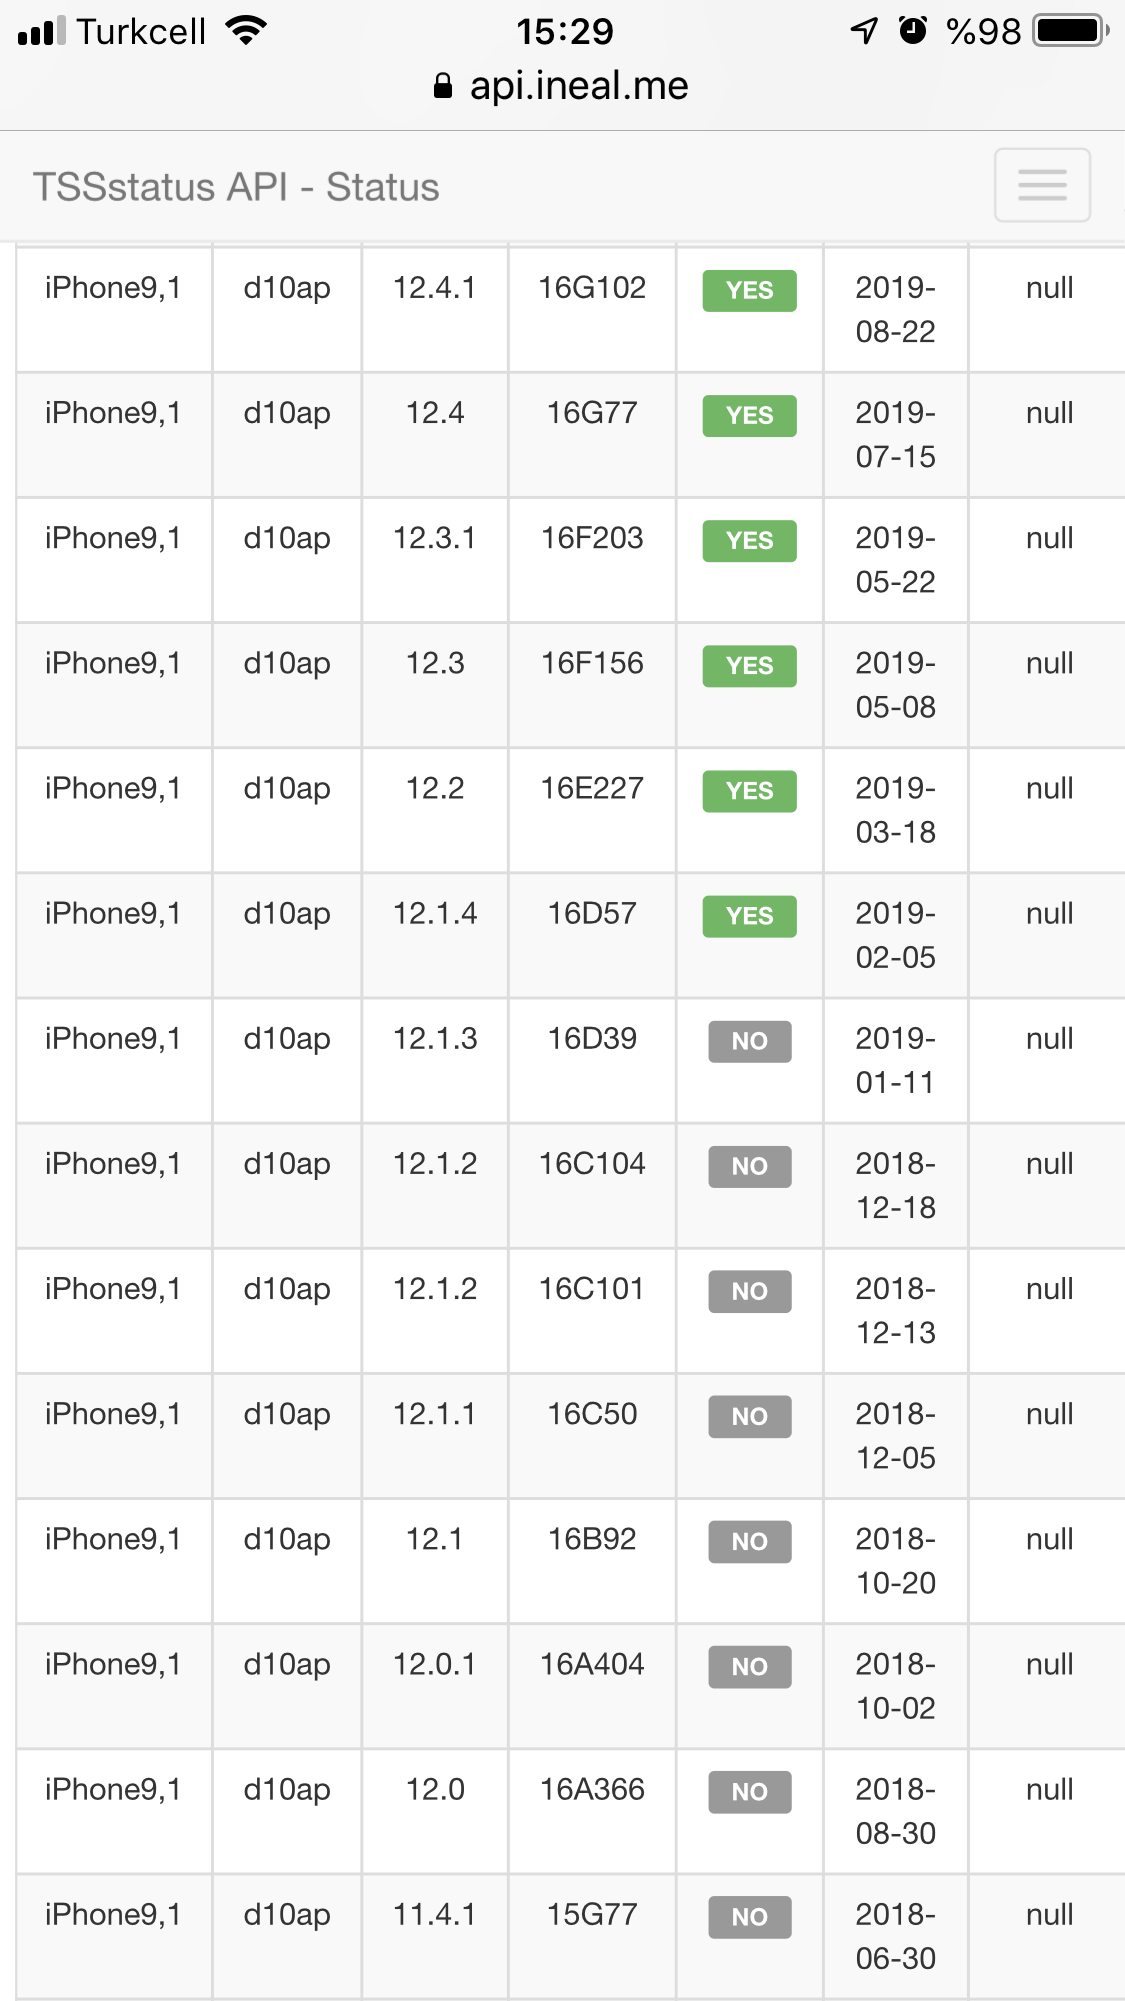Click the YES badge for firmware 16G77
The image size is (1125, 2001).
click(749, 415)
